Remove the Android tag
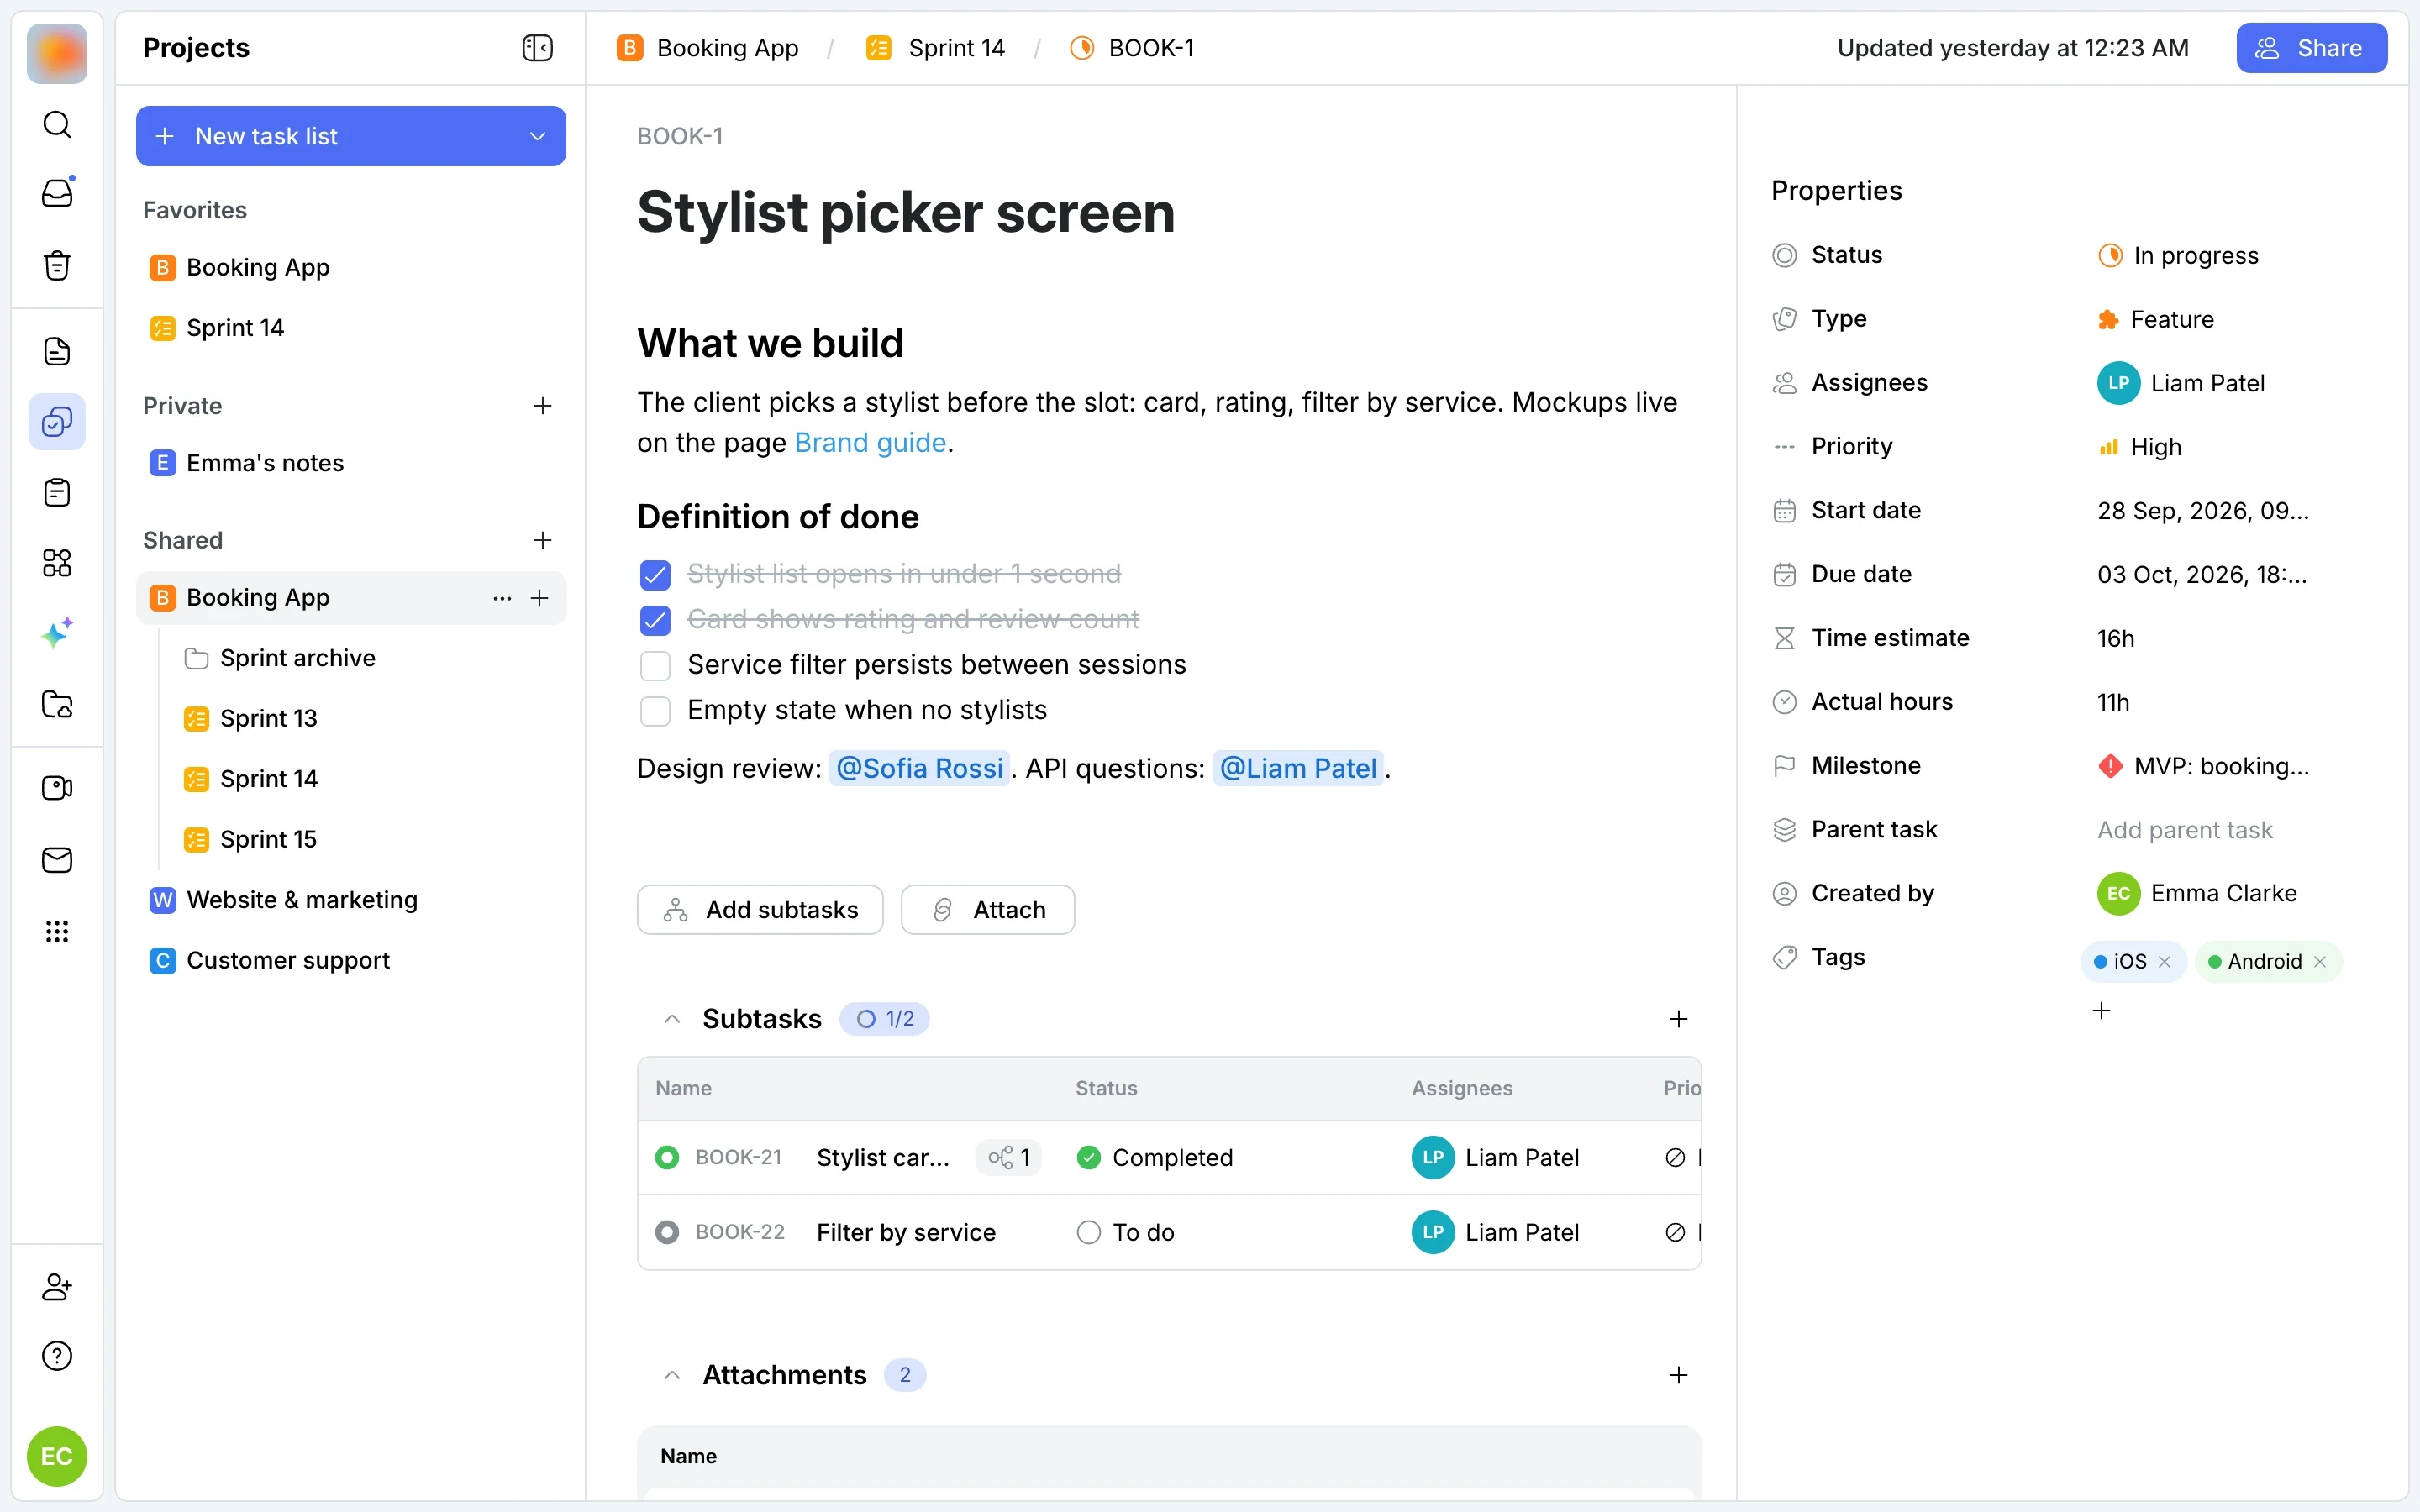This screenshot has width=2420, height=1512. (x=2321, y=962)
